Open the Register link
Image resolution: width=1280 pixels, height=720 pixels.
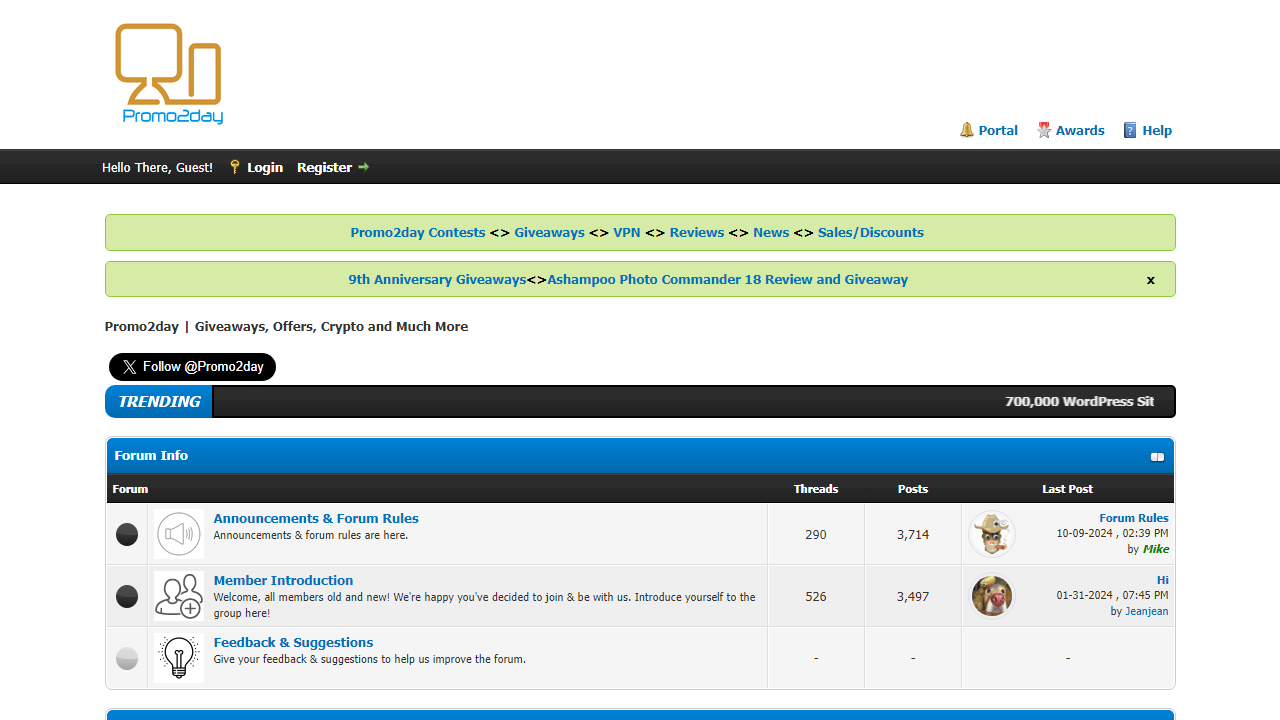click(325, 167)
